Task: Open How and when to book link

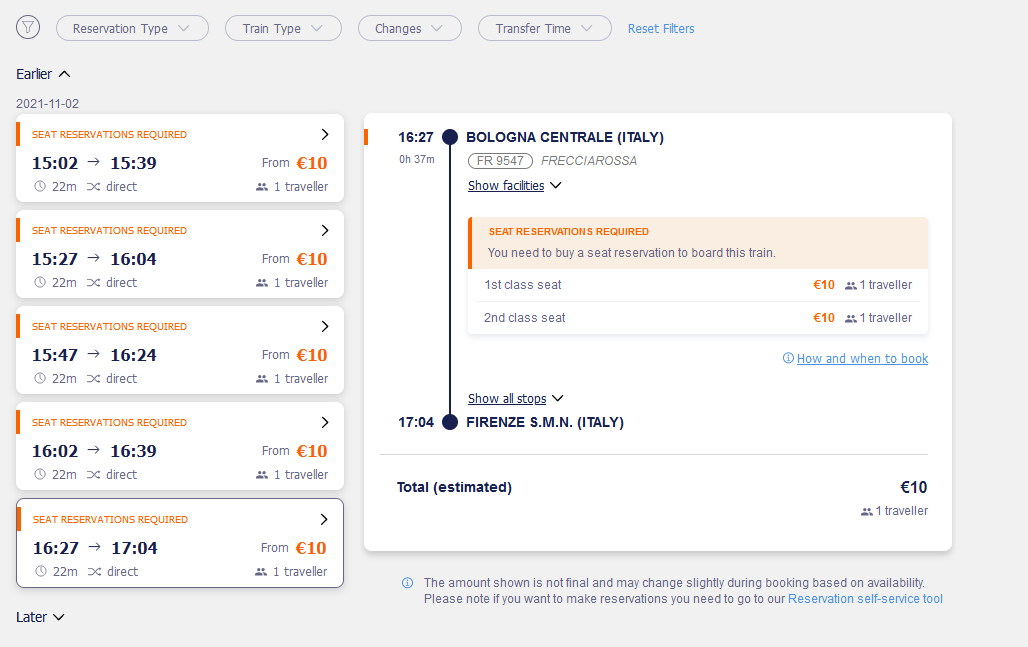Action: (862, 359)
